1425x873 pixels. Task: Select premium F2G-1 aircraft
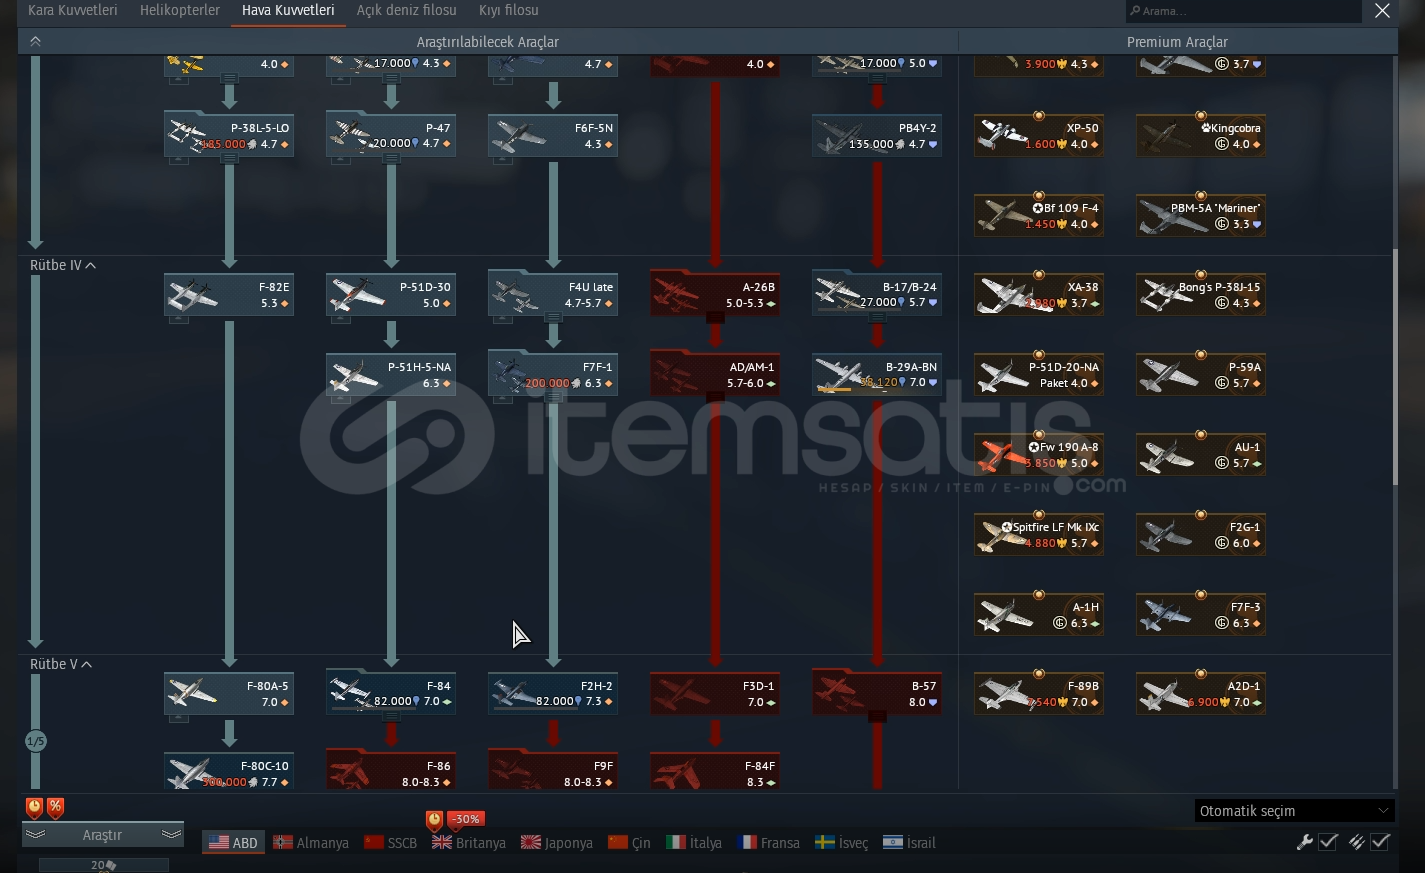coord(1201,535)
